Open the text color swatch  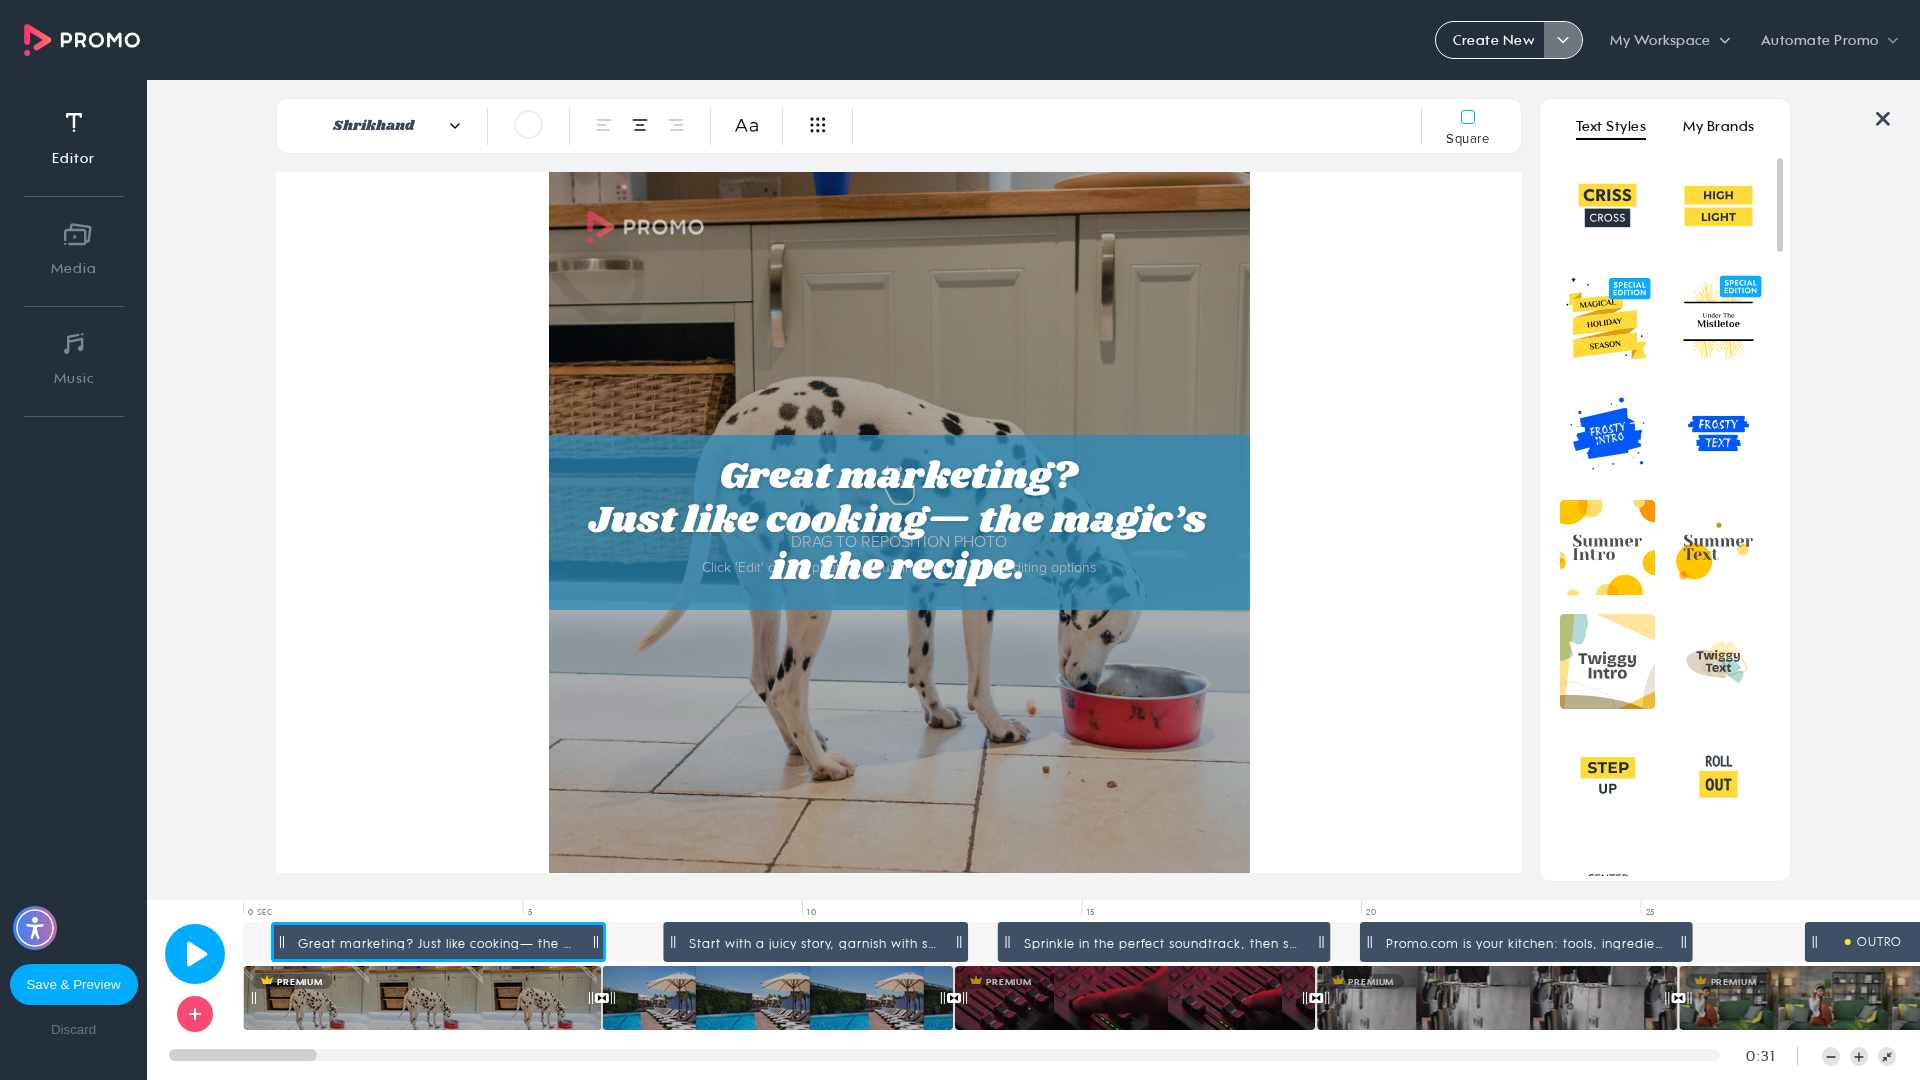pyautogui.click(x=528, y=125)
